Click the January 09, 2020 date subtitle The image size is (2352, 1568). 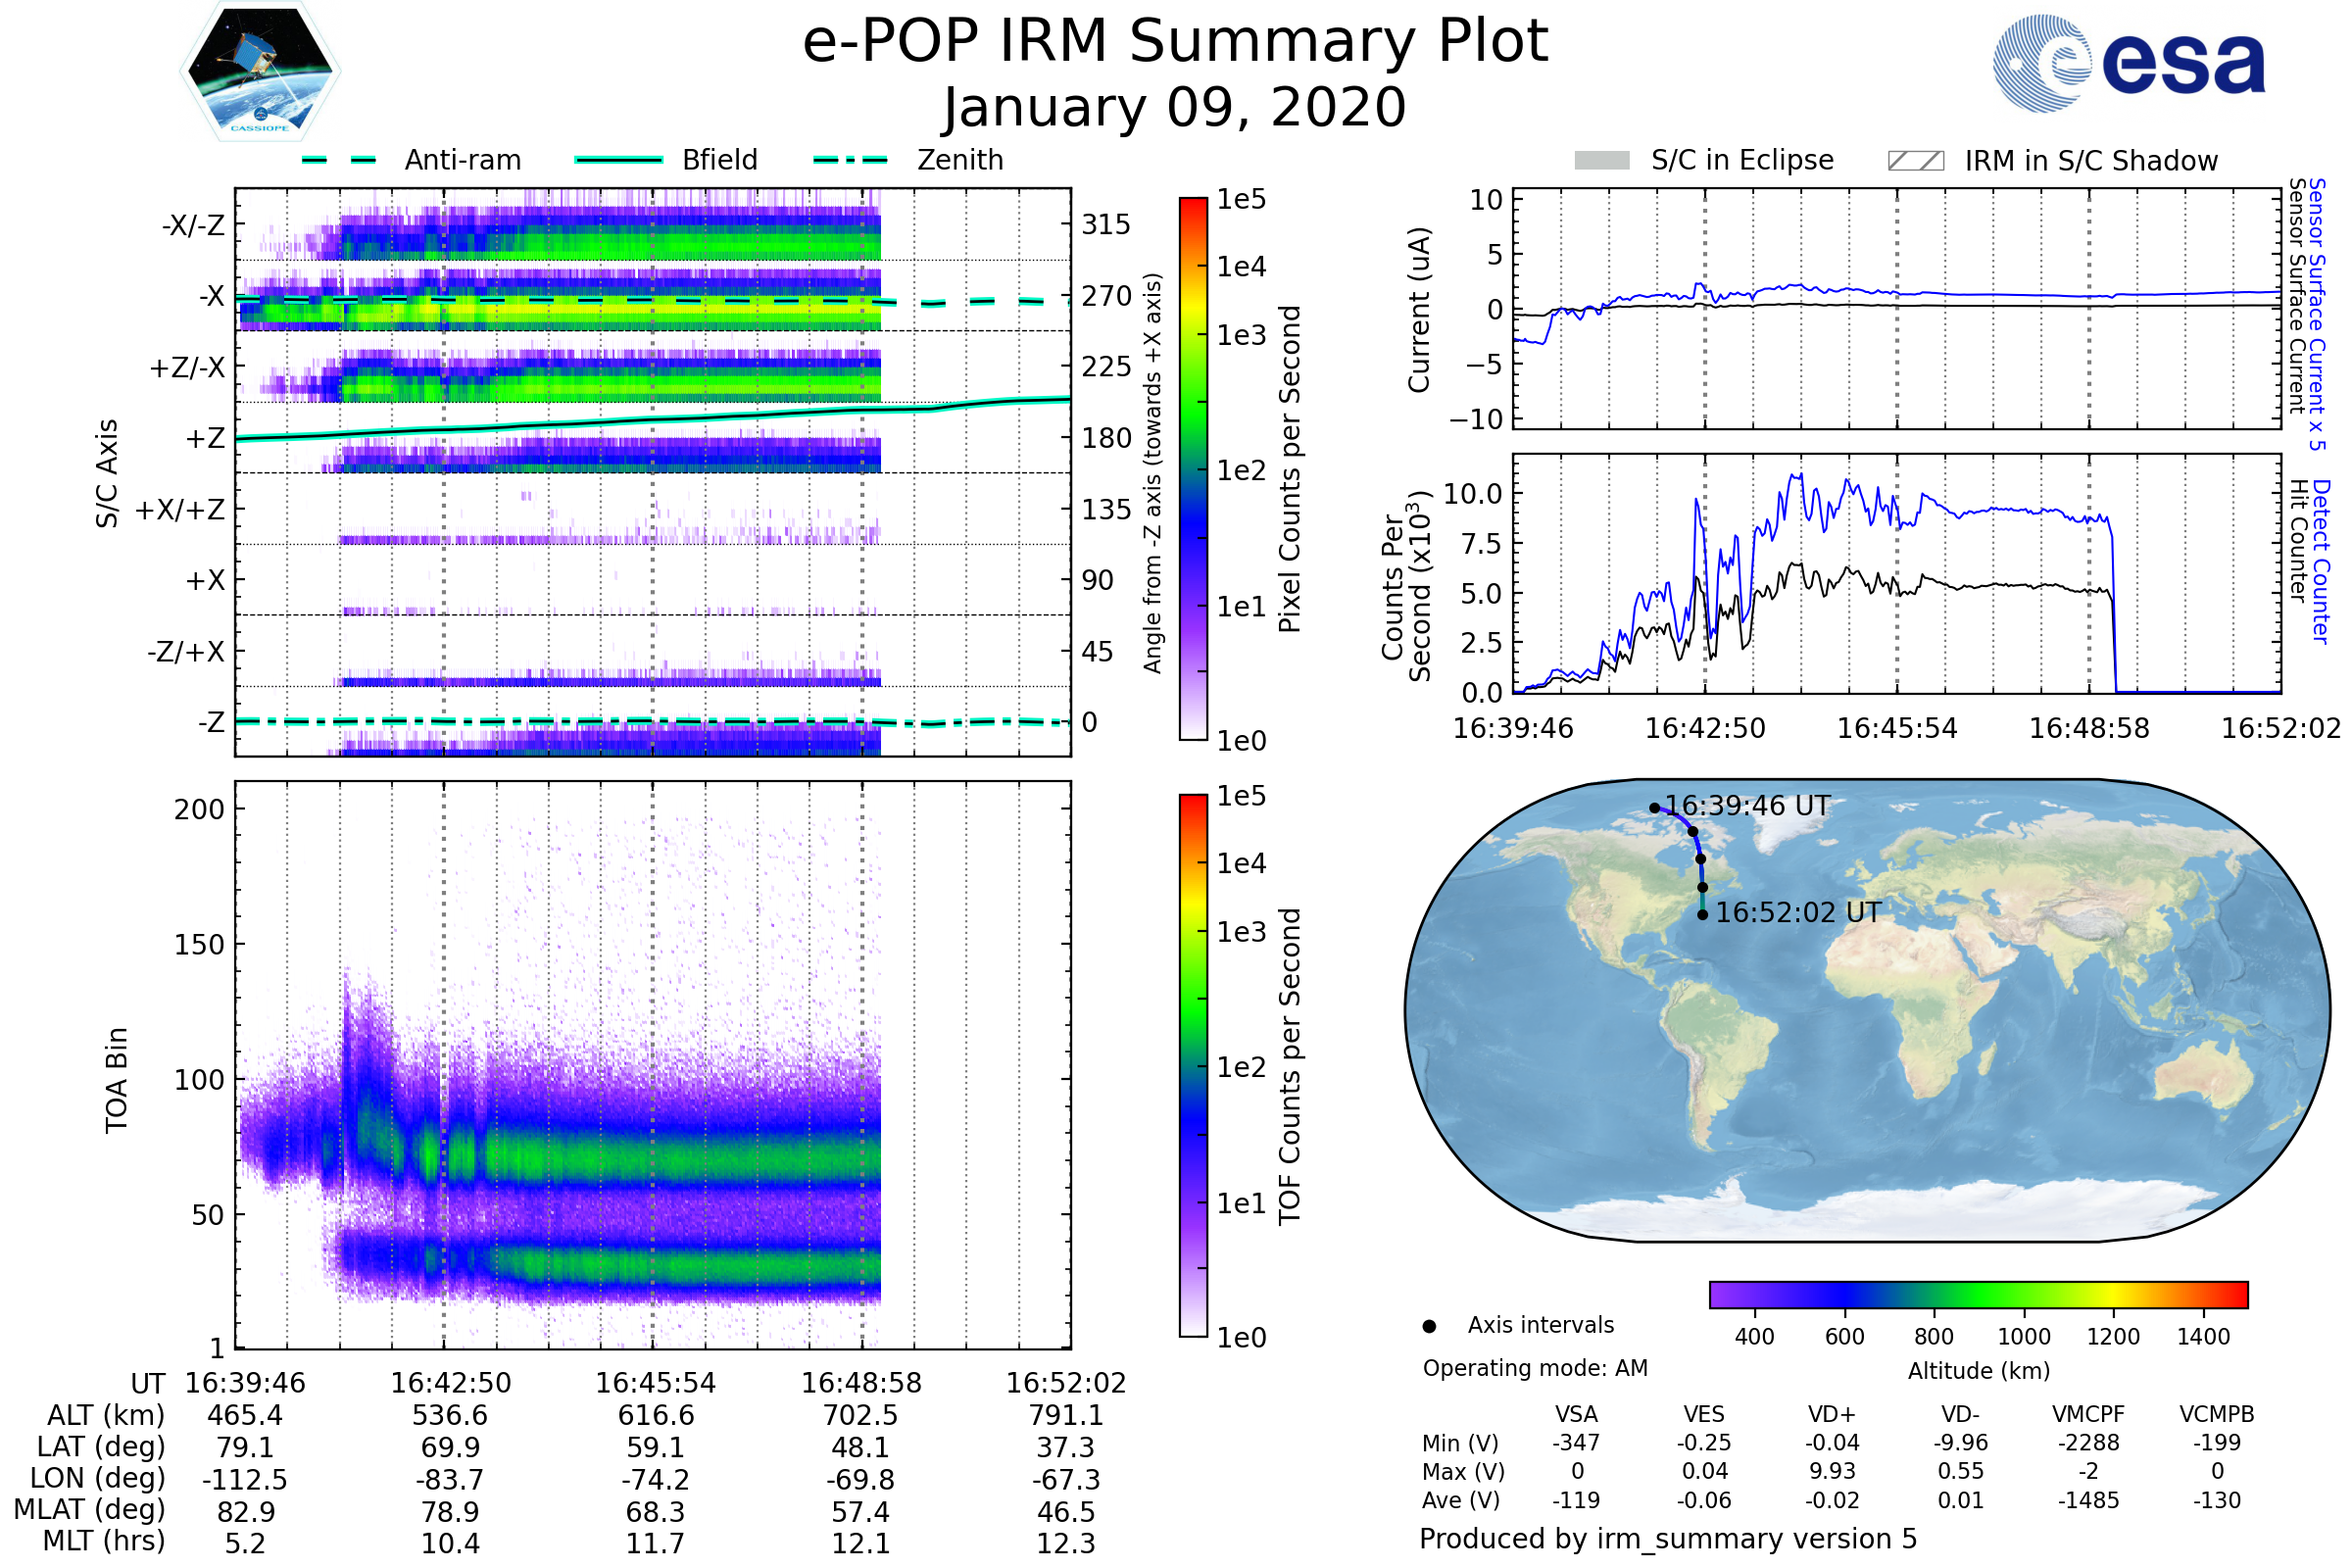[x=1175, y=108]
